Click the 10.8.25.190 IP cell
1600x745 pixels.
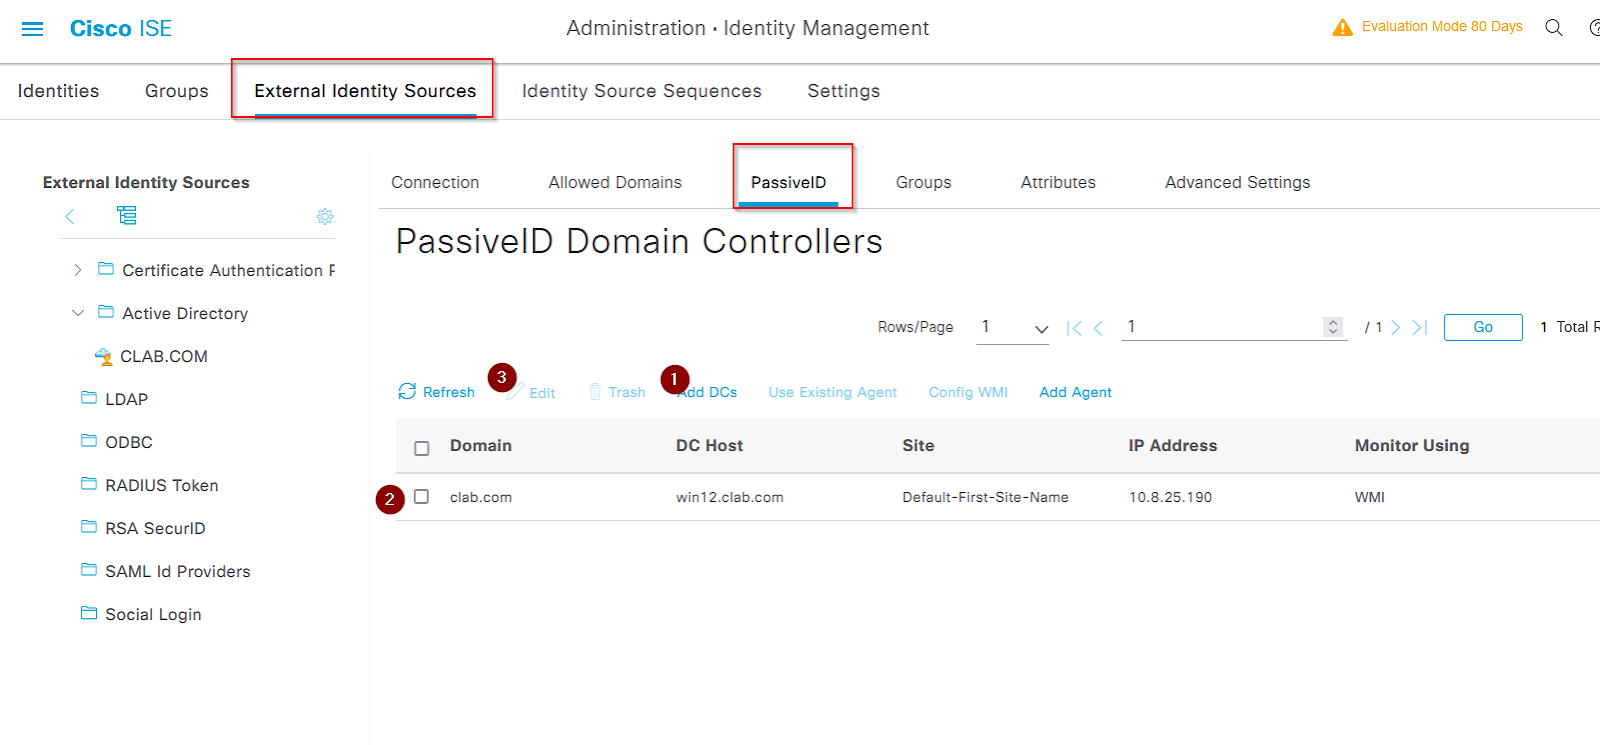pos(1170,497)
